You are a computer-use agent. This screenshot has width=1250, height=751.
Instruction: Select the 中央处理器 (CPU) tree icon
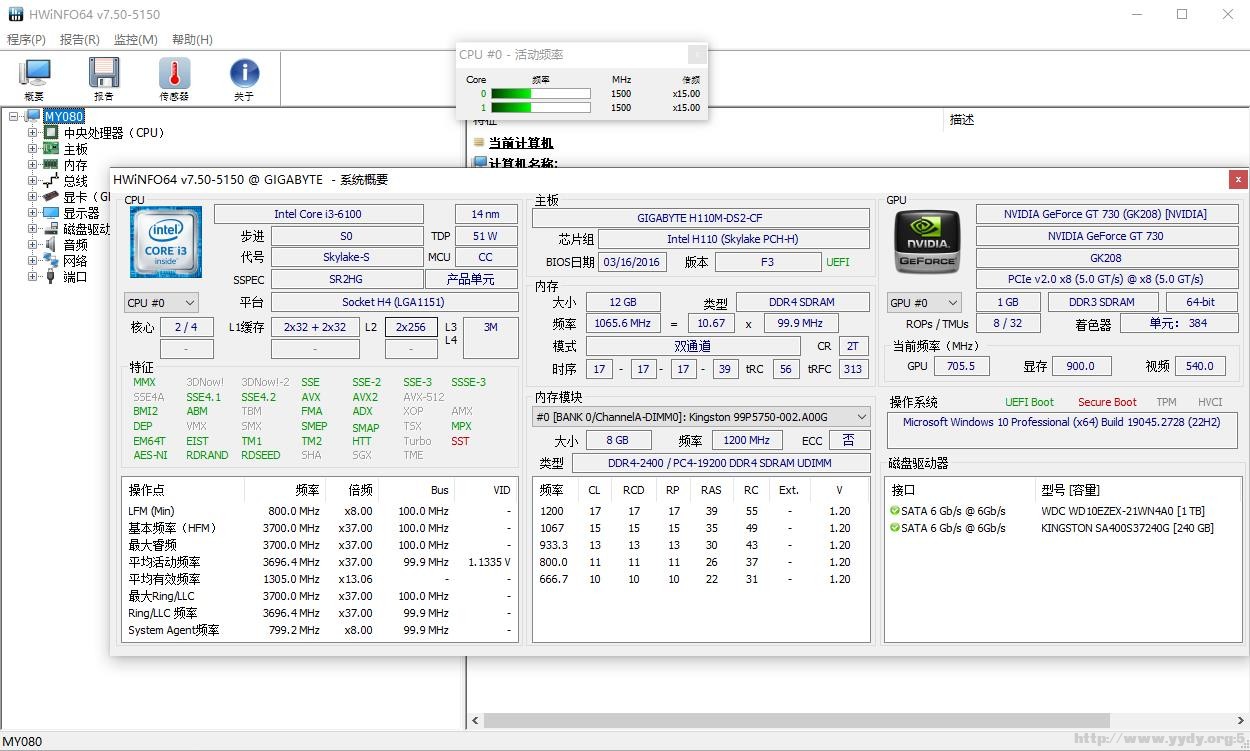click(51, 132)
